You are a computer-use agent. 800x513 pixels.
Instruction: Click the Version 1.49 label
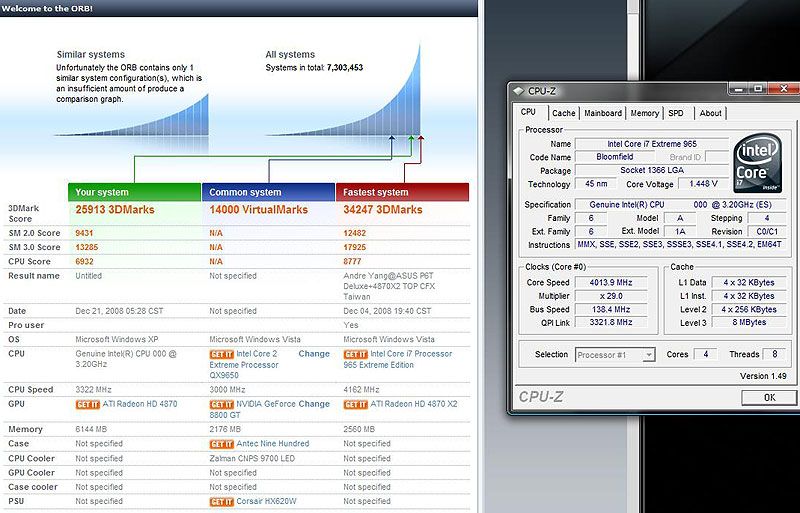[x=763, y=376]
